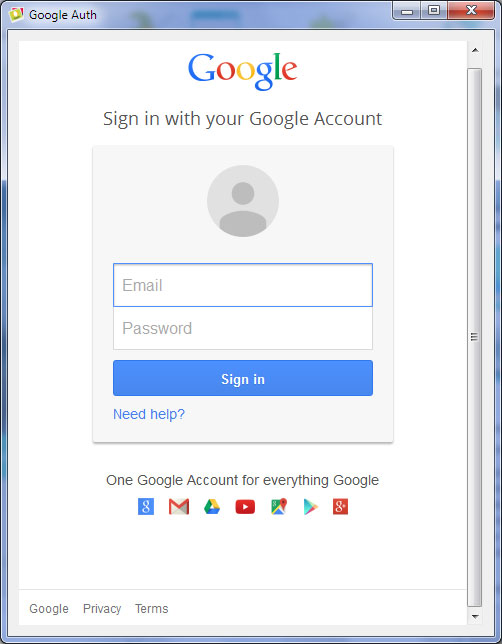Focus the Password input field
Image resolution: width=502 pixels, height=644 pixels.
tap(243, 328)
